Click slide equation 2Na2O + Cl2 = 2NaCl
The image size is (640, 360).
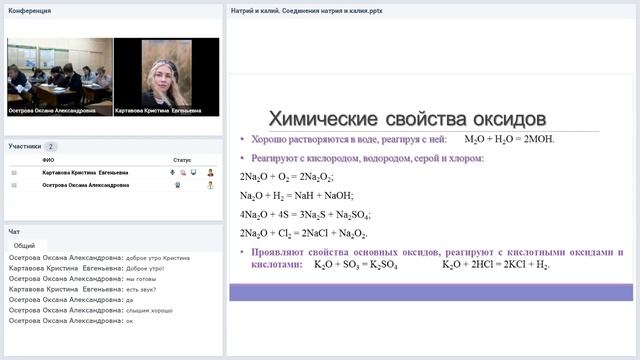pos(304,233)
